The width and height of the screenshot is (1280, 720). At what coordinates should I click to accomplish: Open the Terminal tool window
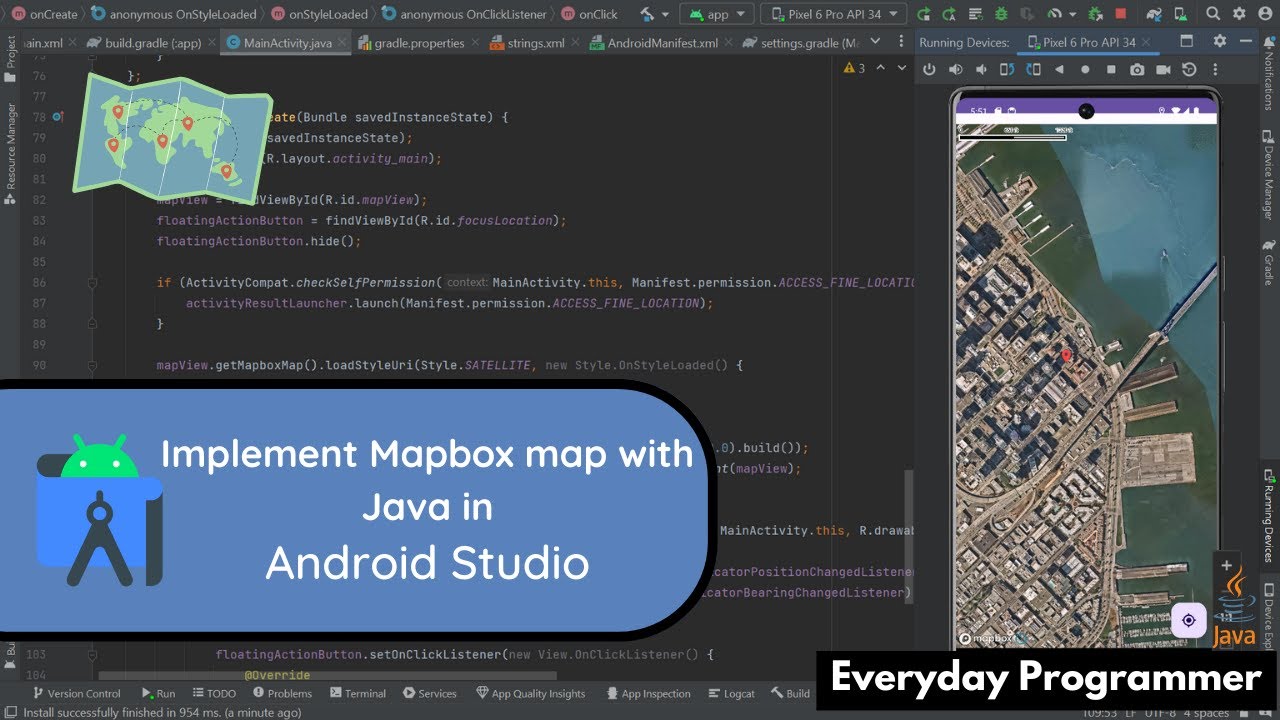[x=357, y=693]
